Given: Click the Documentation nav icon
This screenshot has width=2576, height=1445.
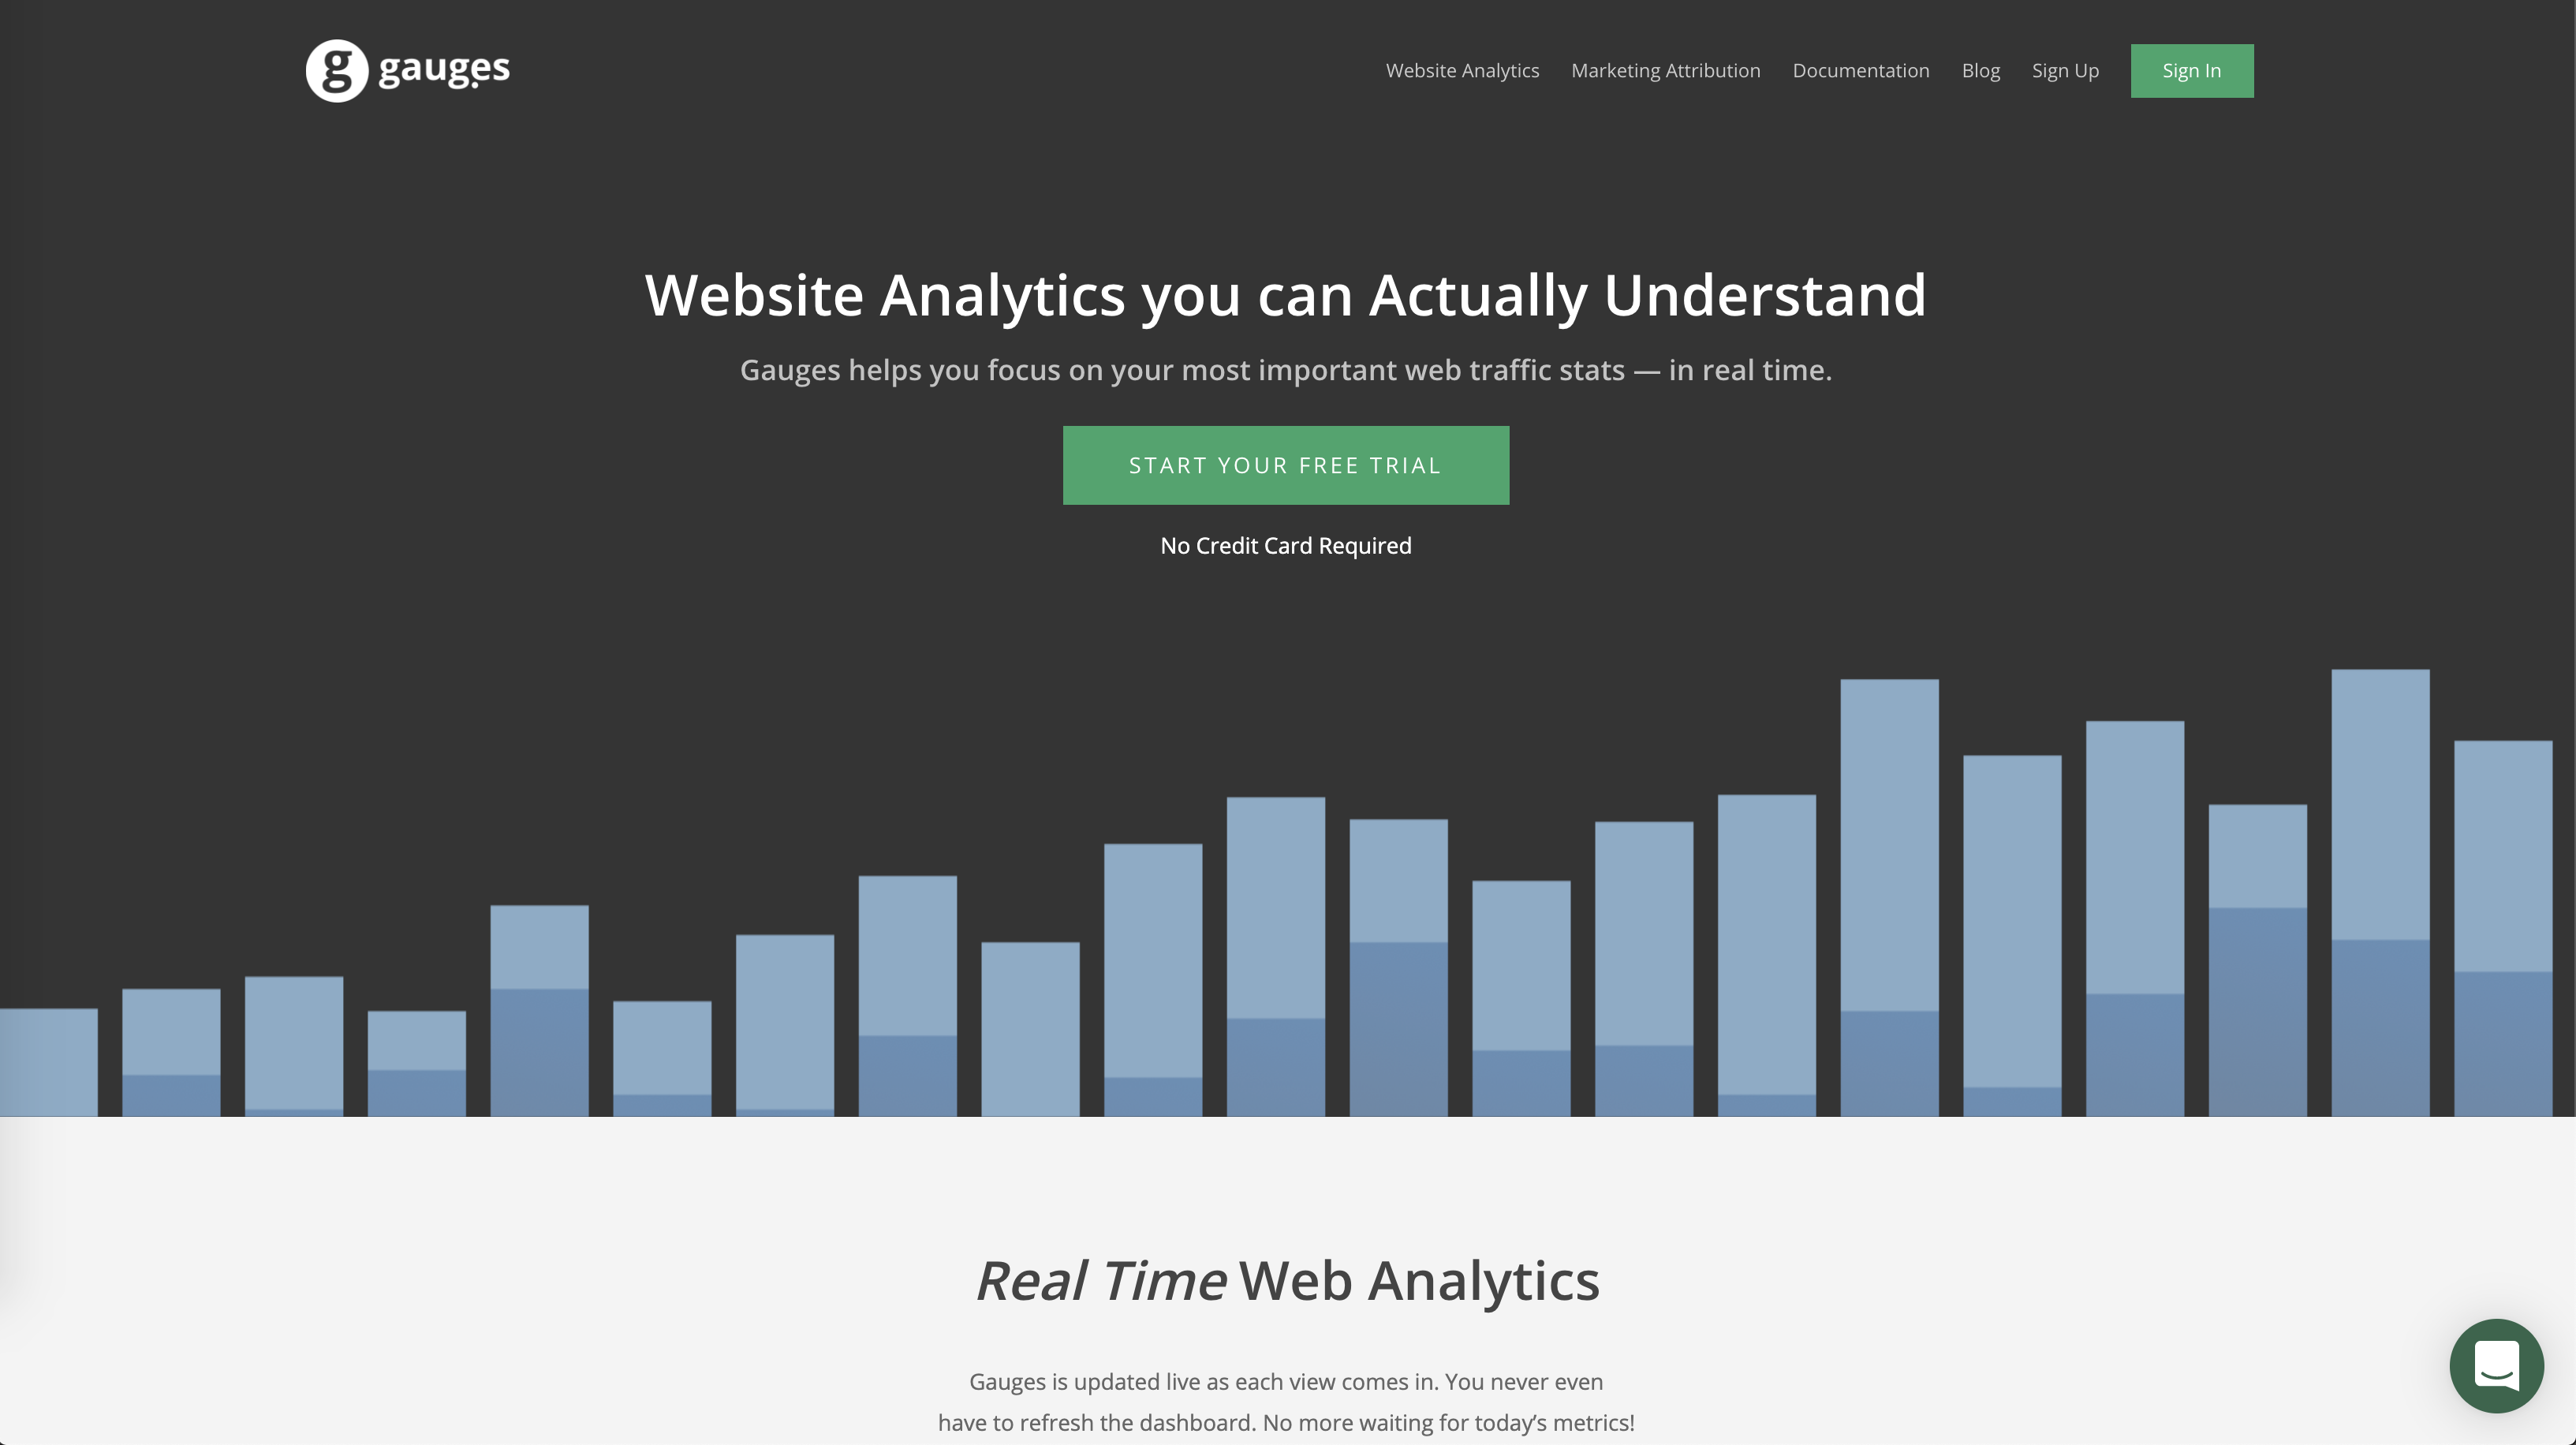Looking at the screenshot, I should click(x=1861, y=69).
